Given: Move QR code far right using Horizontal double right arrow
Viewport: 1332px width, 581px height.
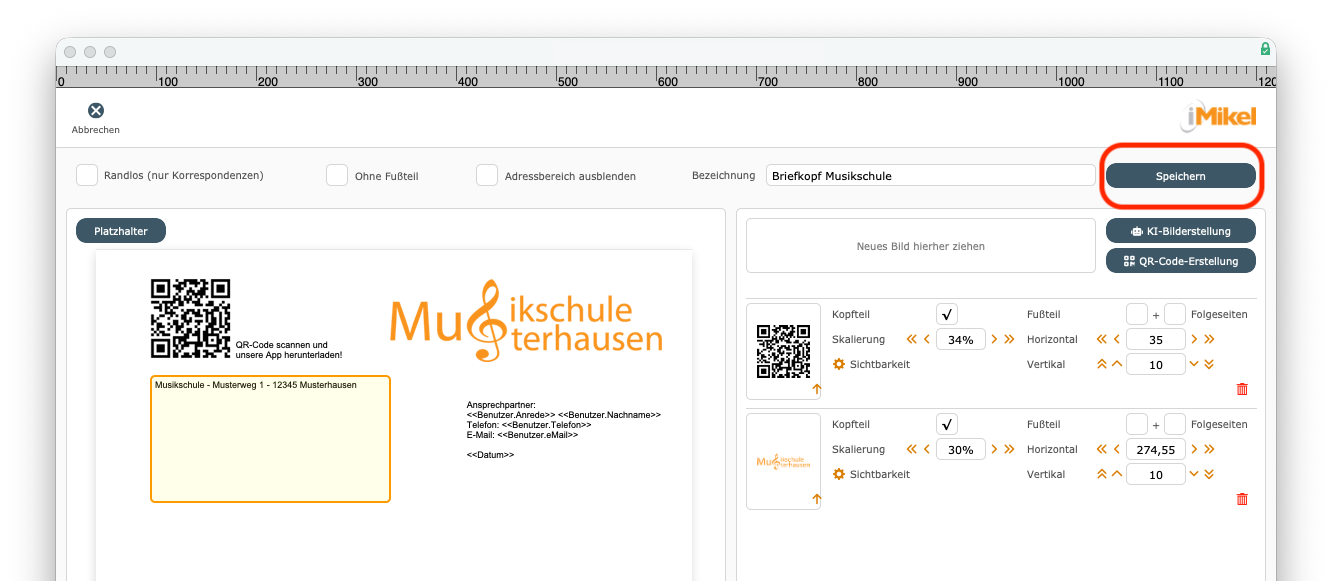Looking at the screenshot, I should pos(1209,339).
